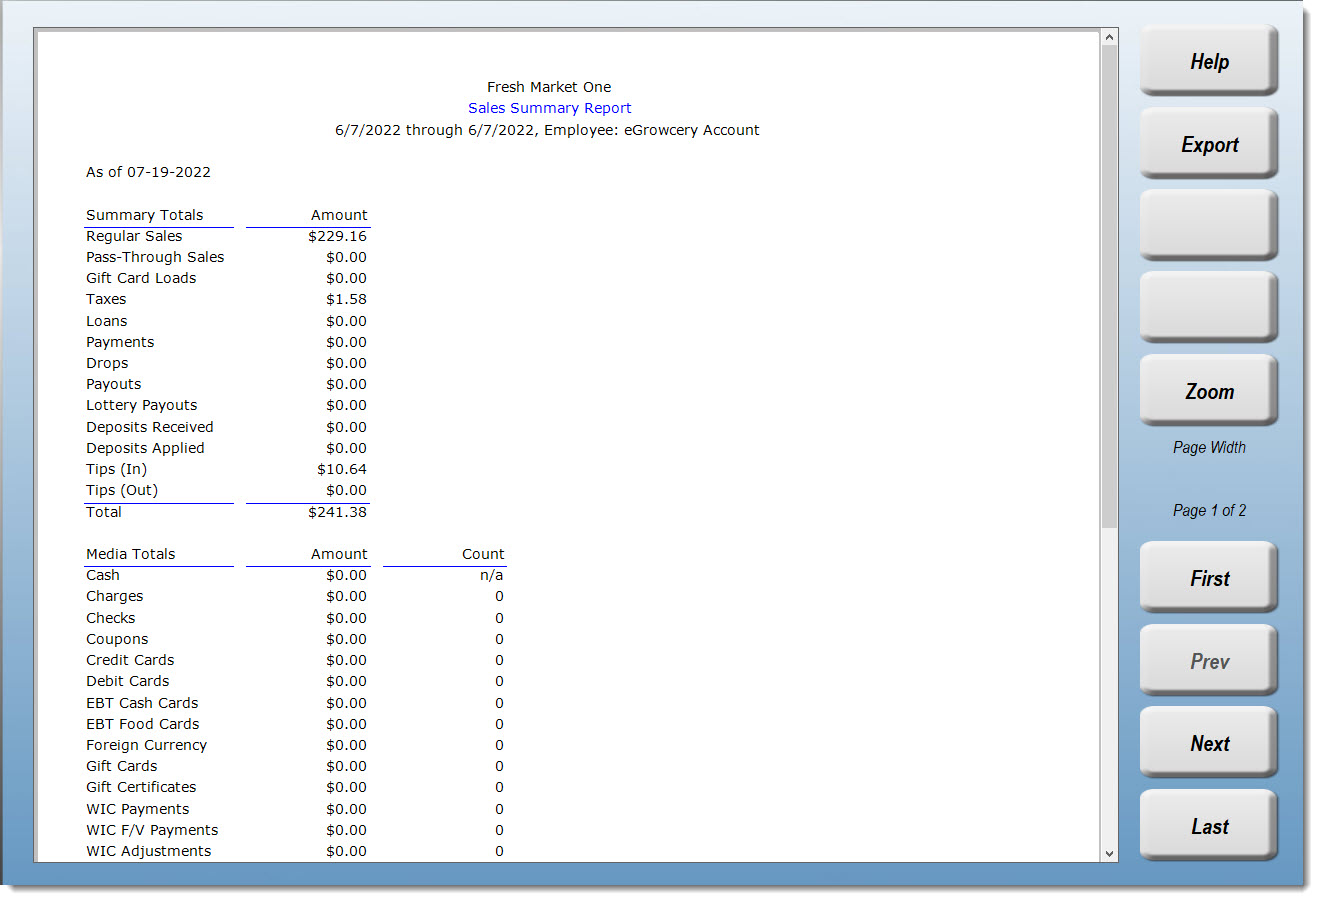1318x900 pixels.
Task: Click the vertical scrollbar thumb
Action: pyautogui.click(x=1109, y=286)
